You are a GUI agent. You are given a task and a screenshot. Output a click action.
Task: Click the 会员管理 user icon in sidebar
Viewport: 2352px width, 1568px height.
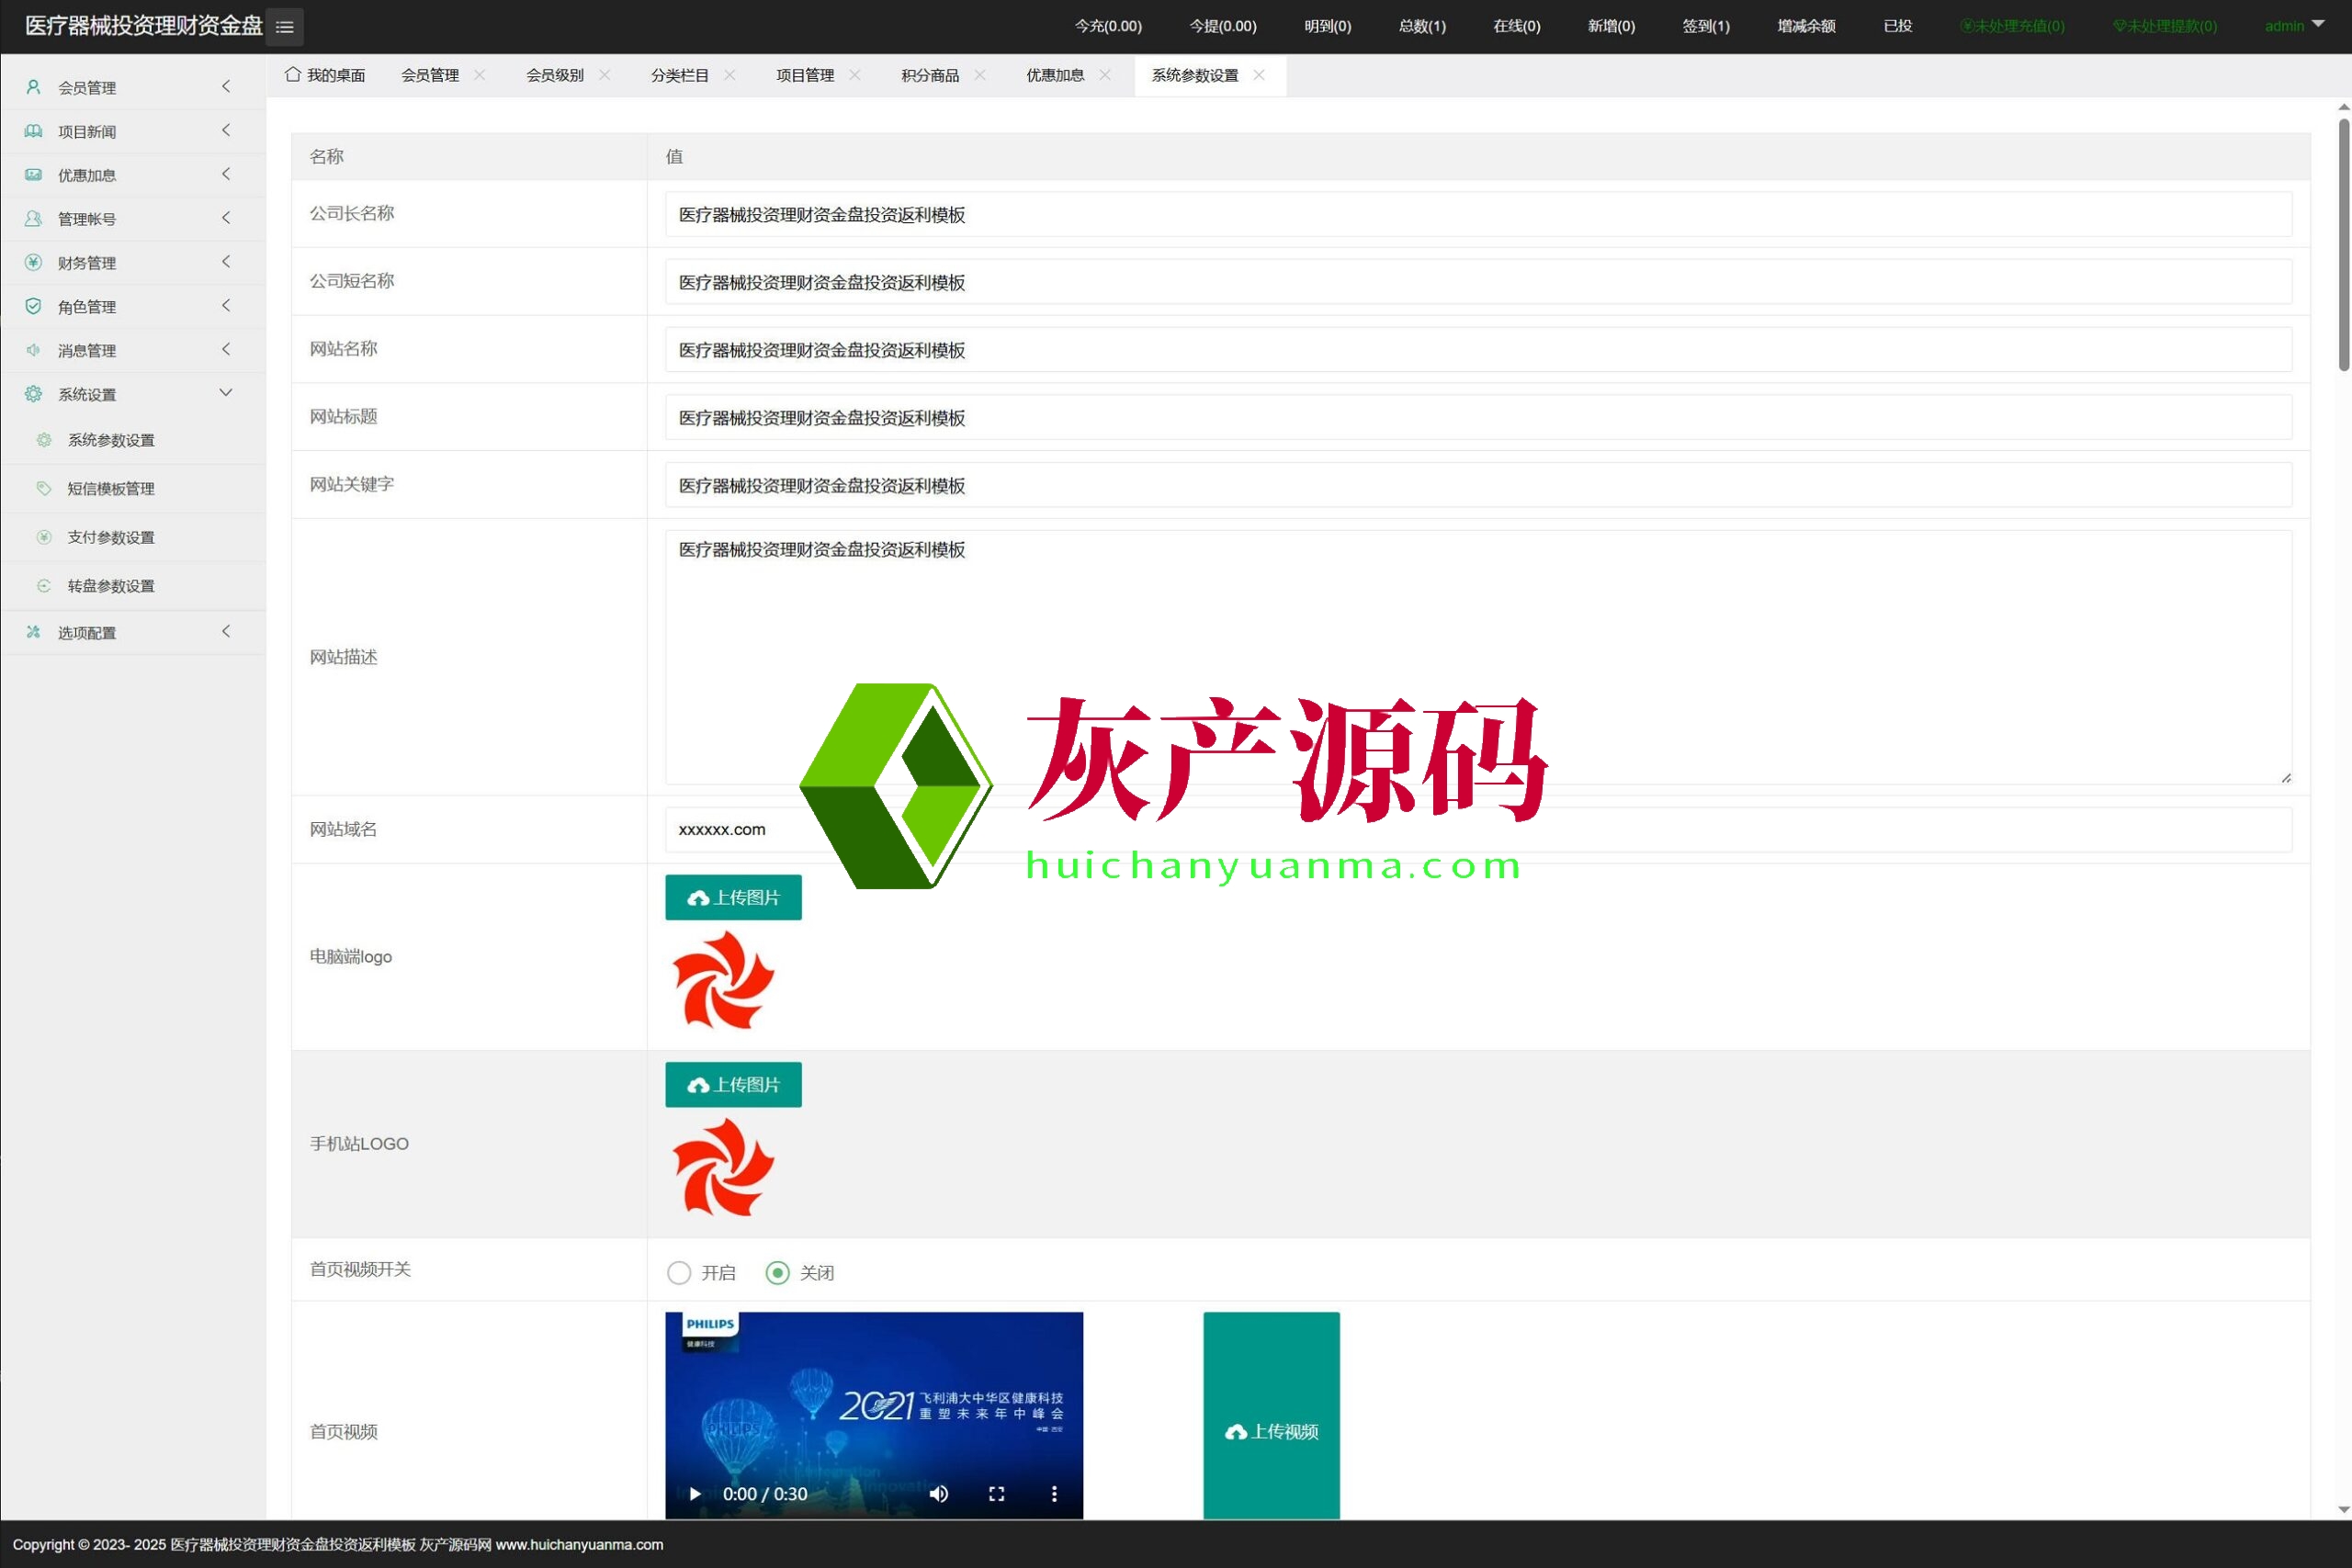pyautogui.click(x=33, y=87)
